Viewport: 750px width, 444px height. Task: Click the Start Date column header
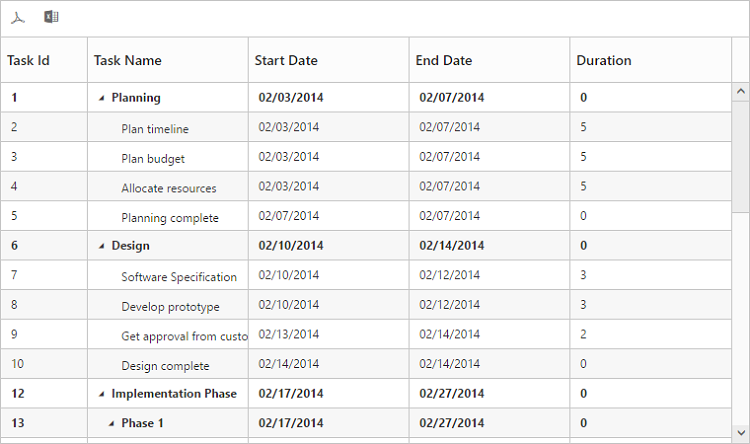(x=286, y=60)
